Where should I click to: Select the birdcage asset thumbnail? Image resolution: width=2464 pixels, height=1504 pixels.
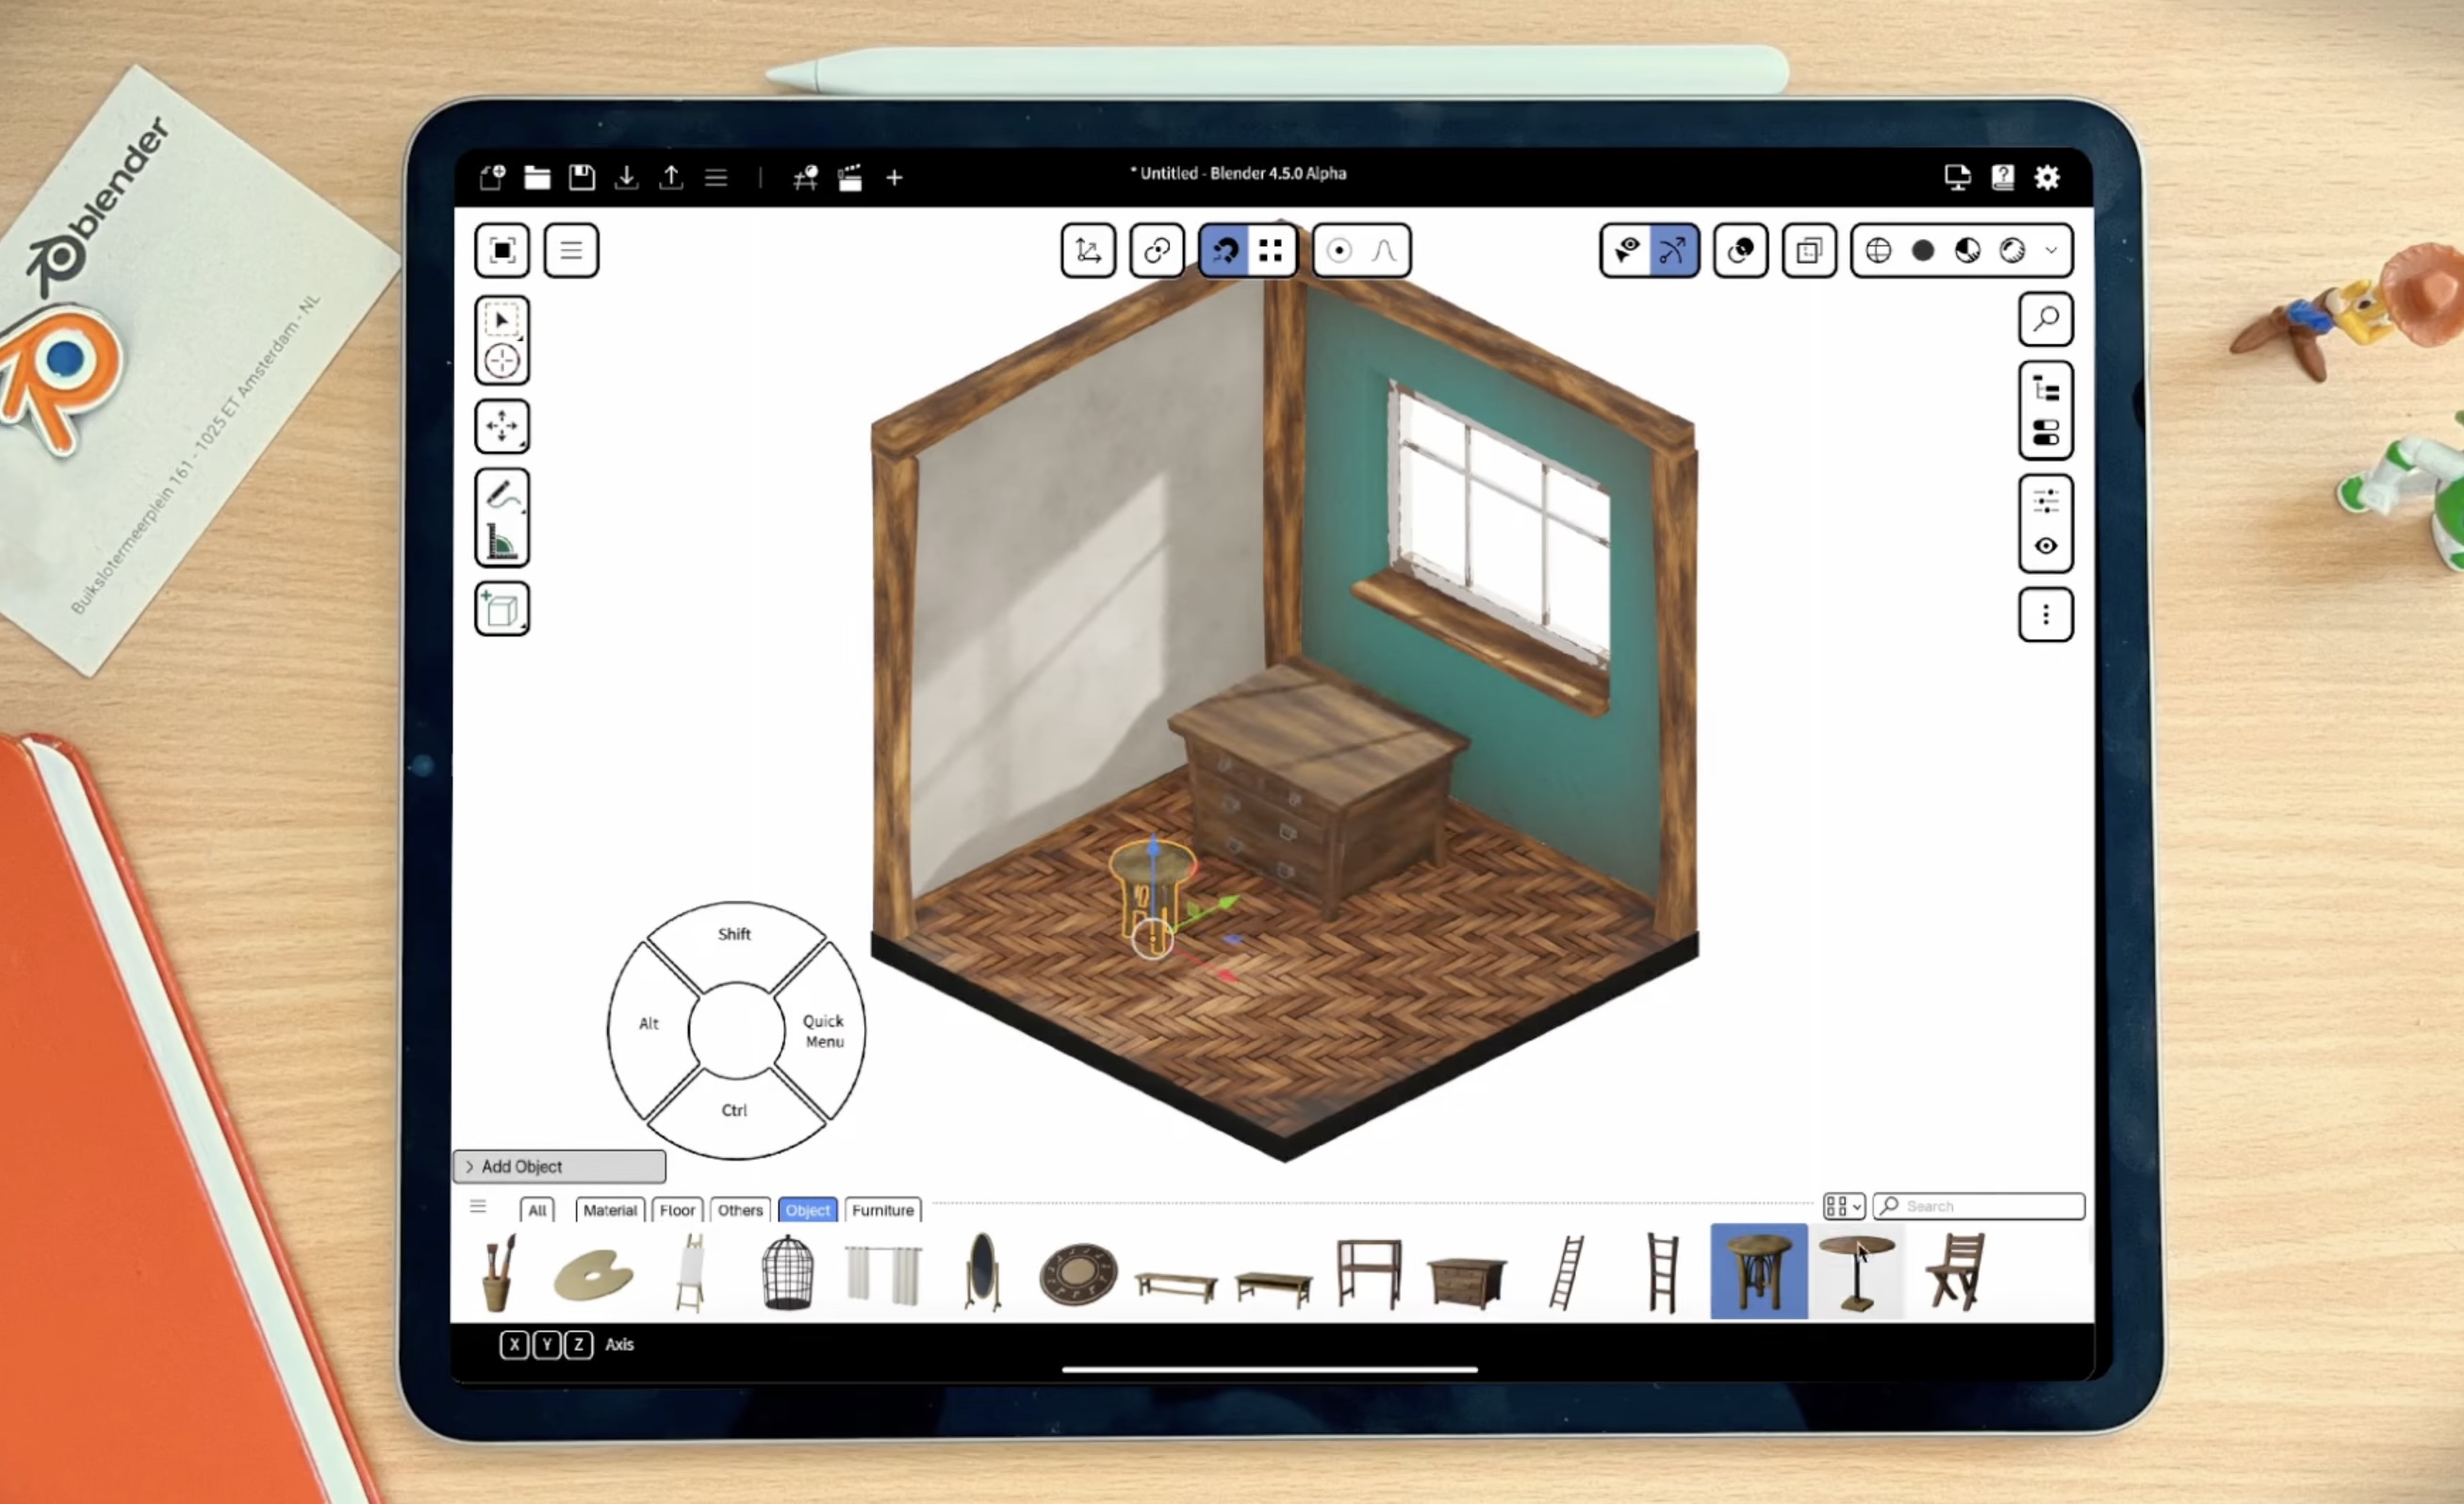pos(787,1270)
